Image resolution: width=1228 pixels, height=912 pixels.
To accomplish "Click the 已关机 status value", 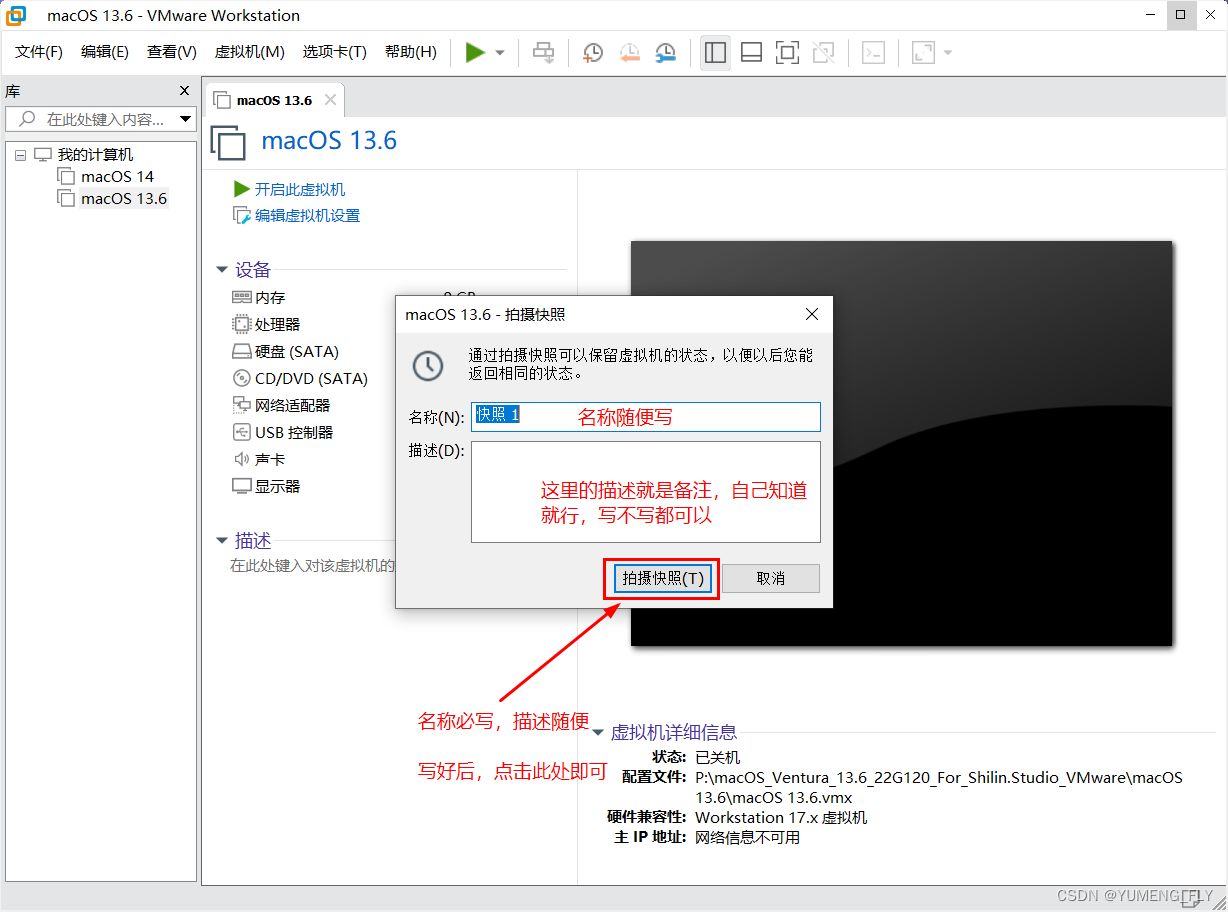I will [x=718, y=757].
